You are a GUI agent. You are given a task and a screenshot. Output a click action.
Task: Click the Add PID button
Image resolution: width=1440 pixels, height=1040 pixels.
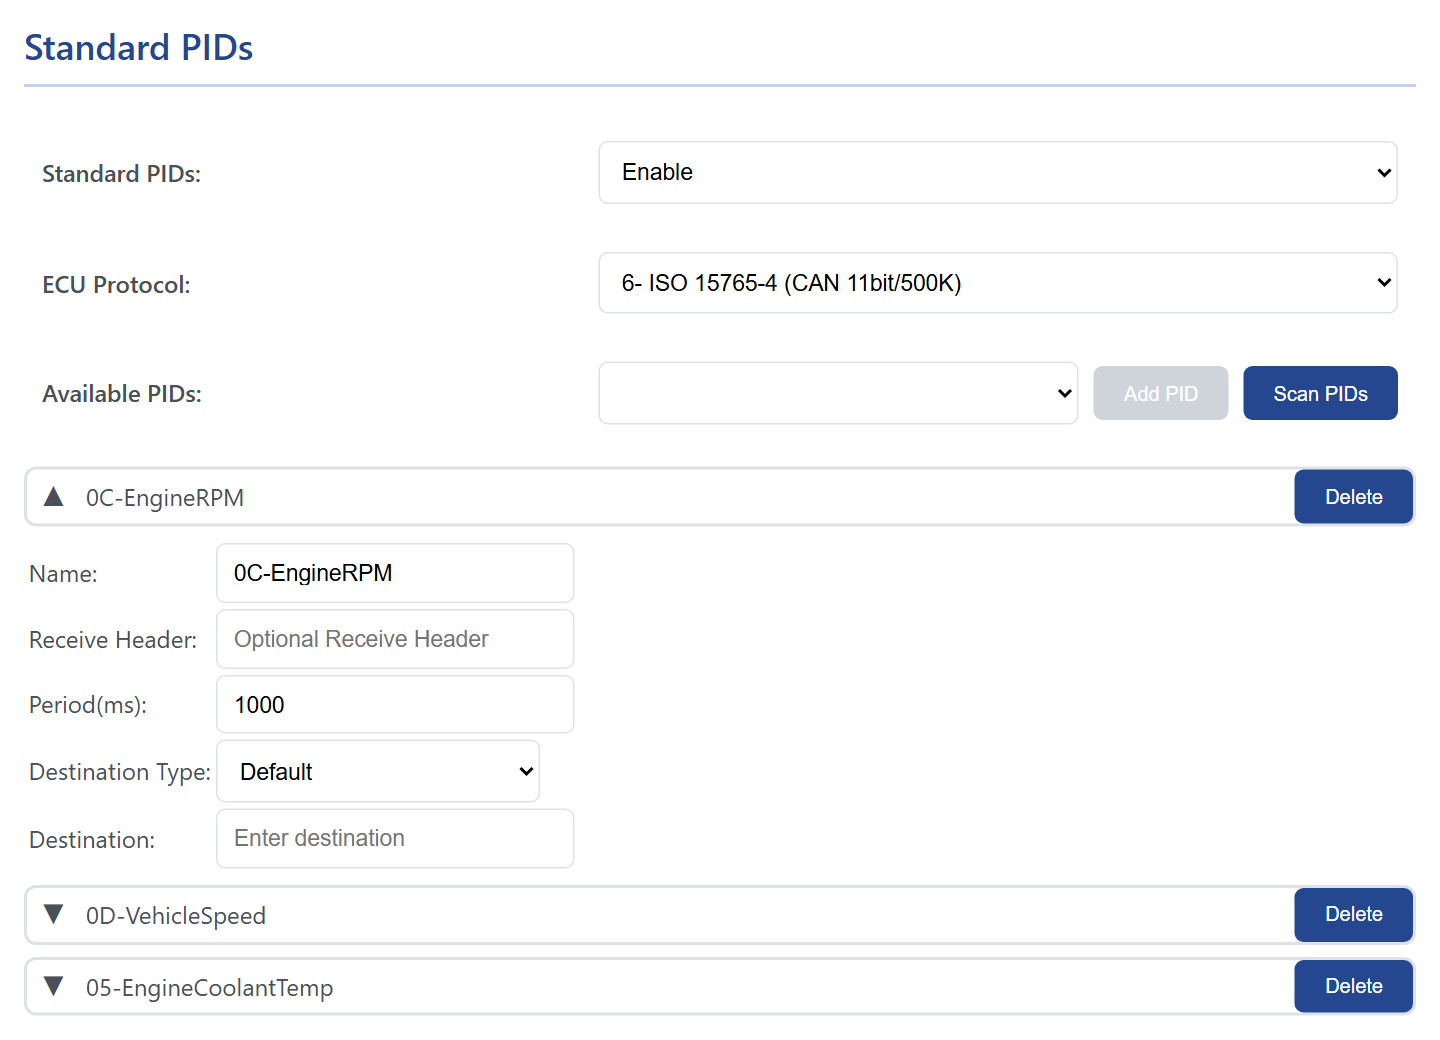click(x=1161, y=393)
